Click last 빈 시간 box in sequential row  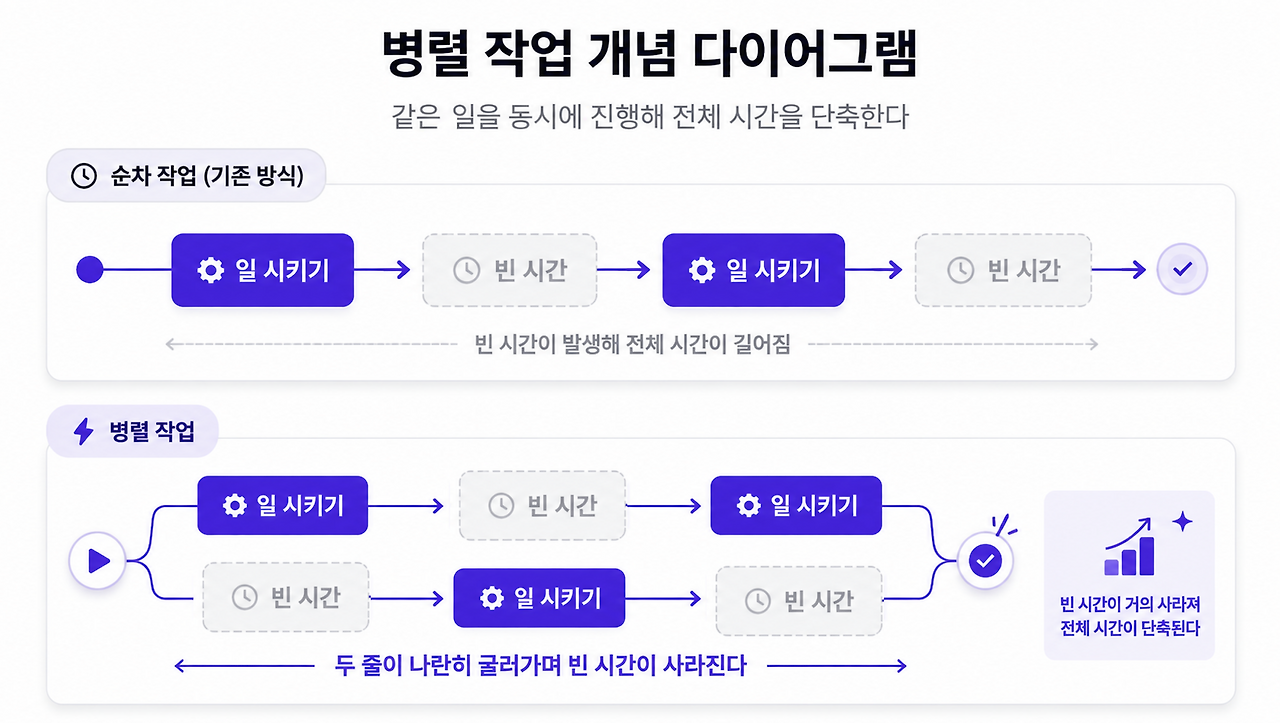(1003, 270)
